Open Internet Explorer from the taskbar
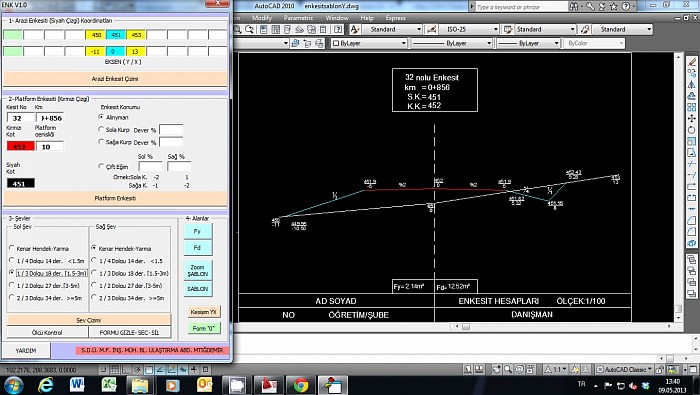Screen dimensions: 700x395 [45, 385]
